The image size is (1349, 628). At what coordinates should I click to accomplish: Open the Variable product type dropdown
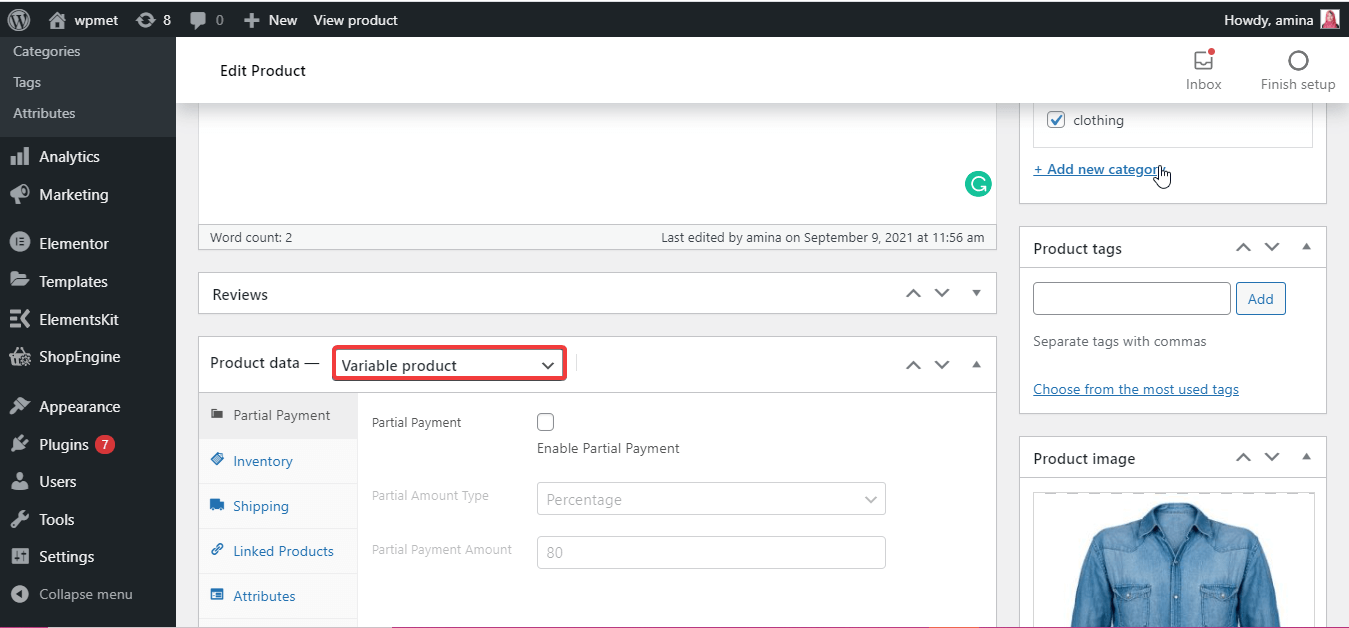pos(449,365)
